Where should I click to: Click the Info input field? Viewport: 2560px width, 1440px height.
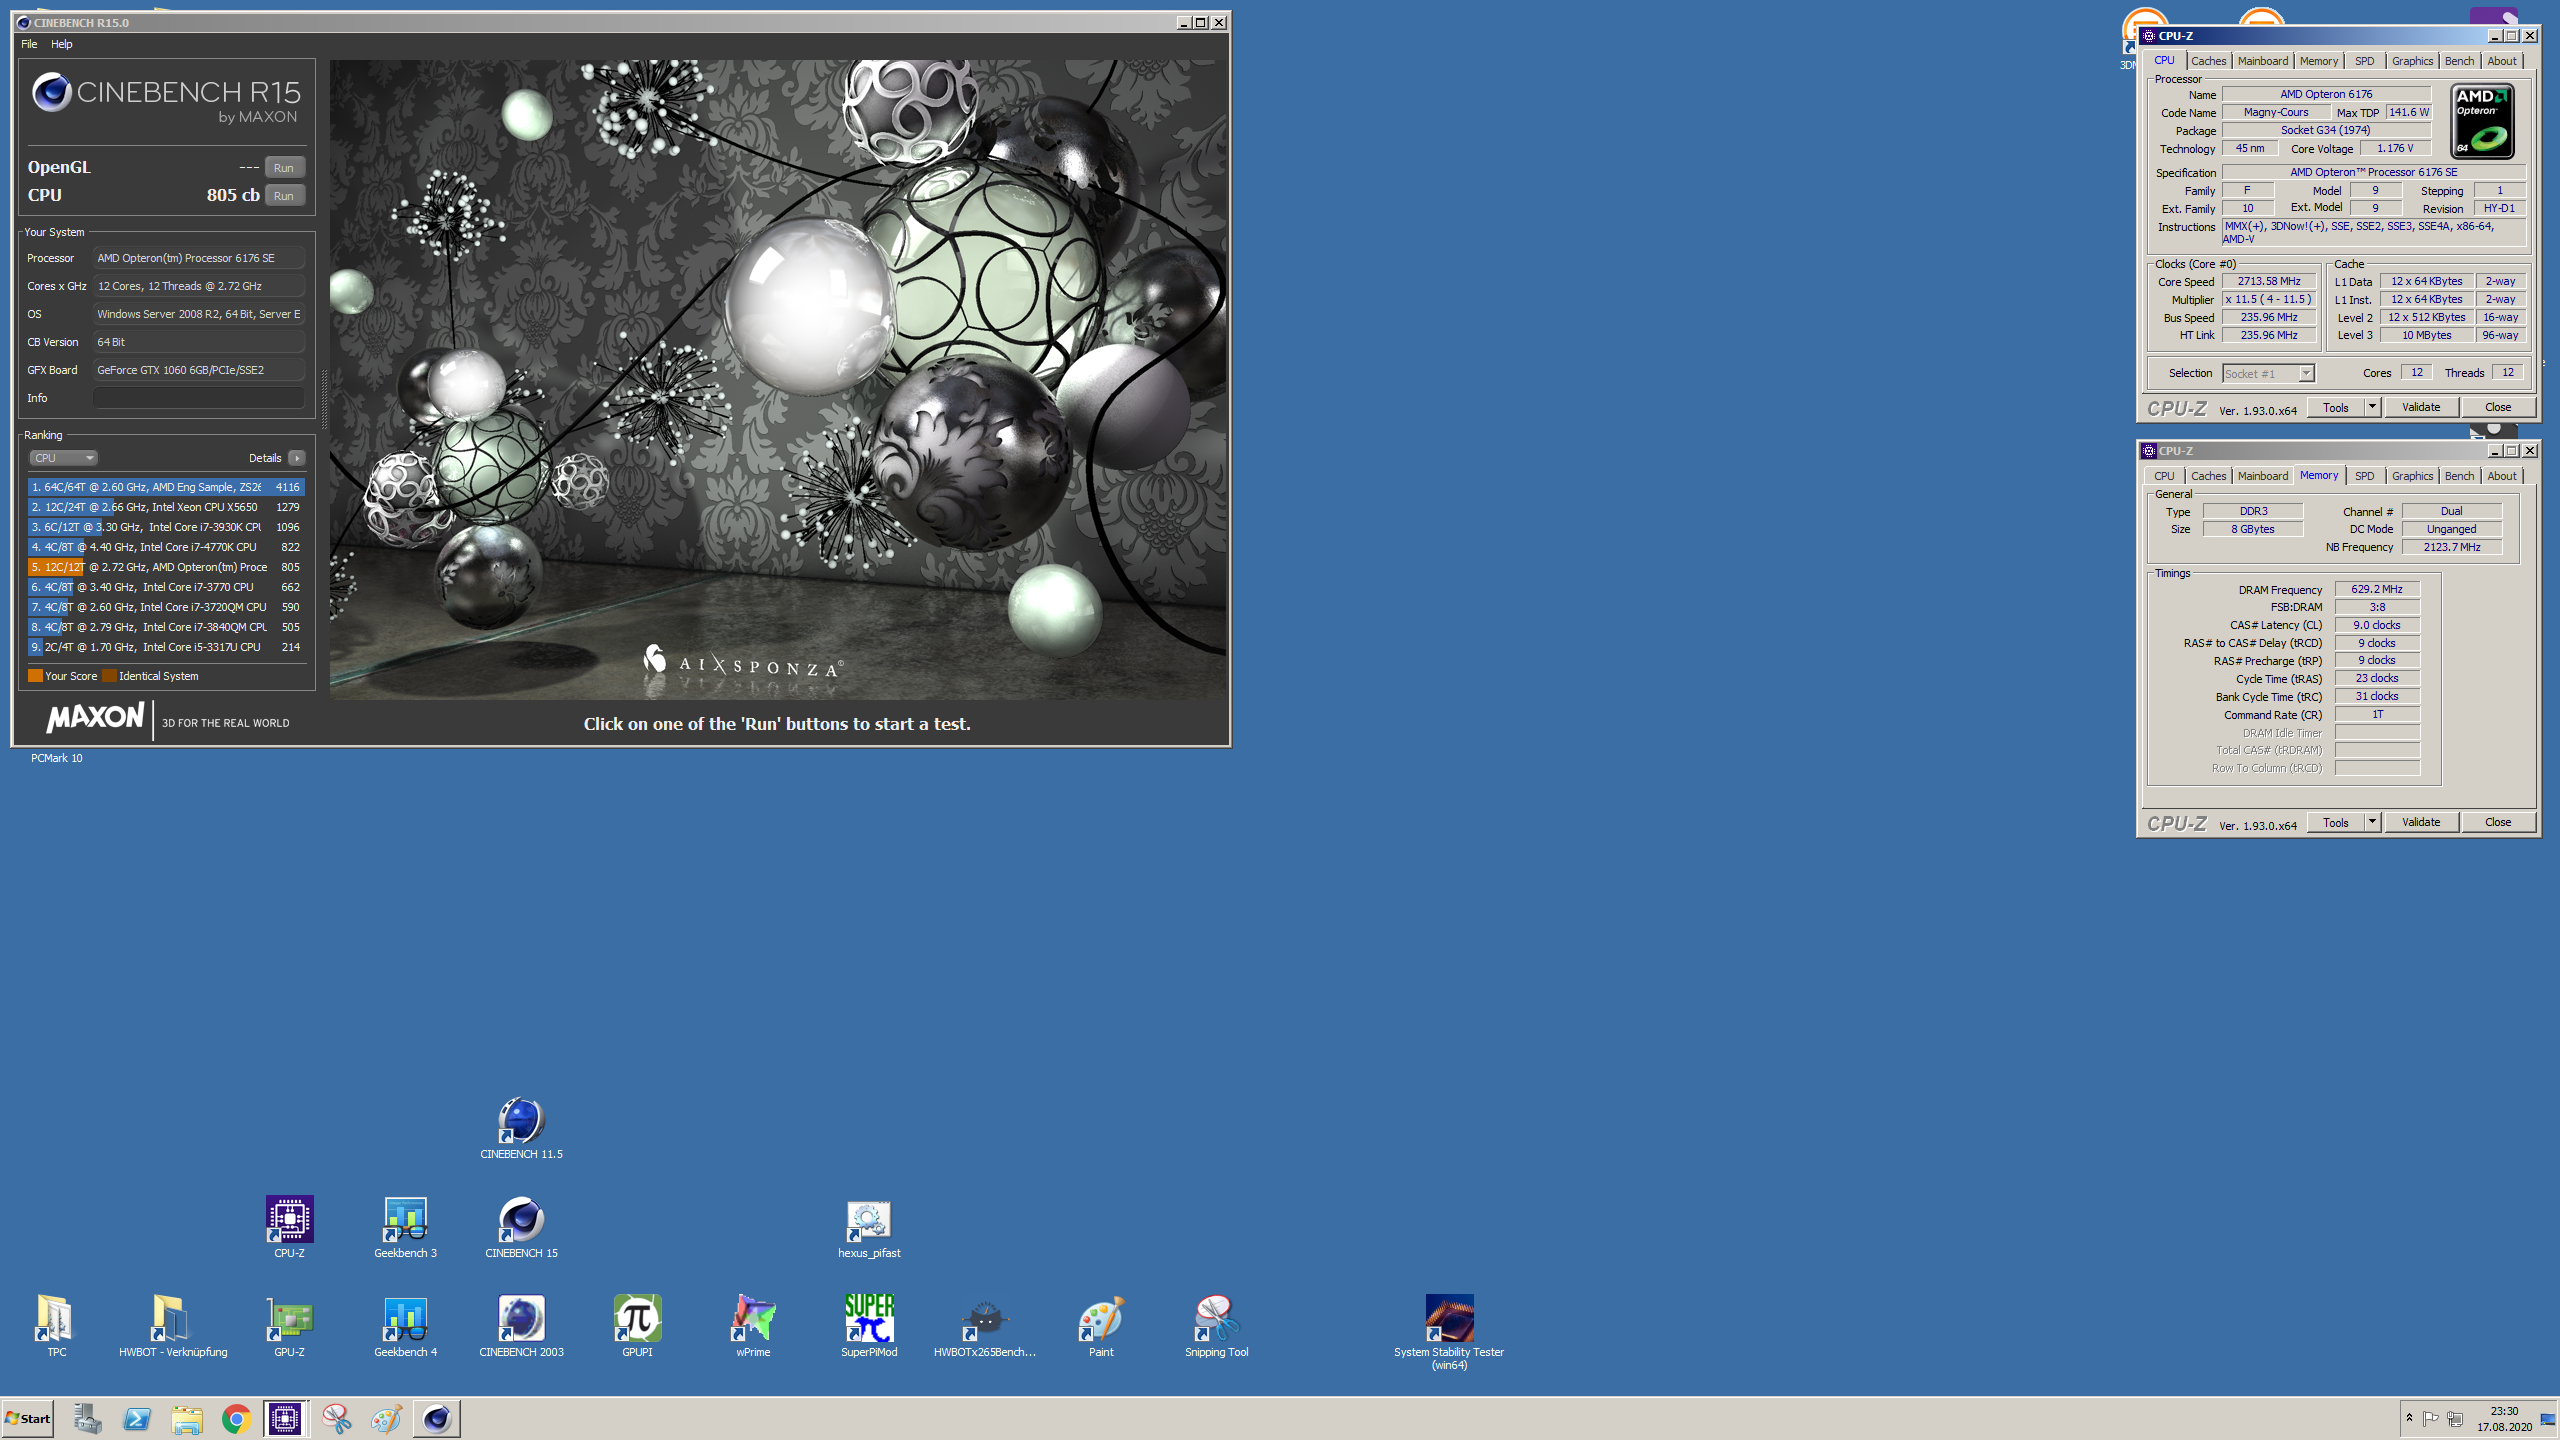pos(198,398)
